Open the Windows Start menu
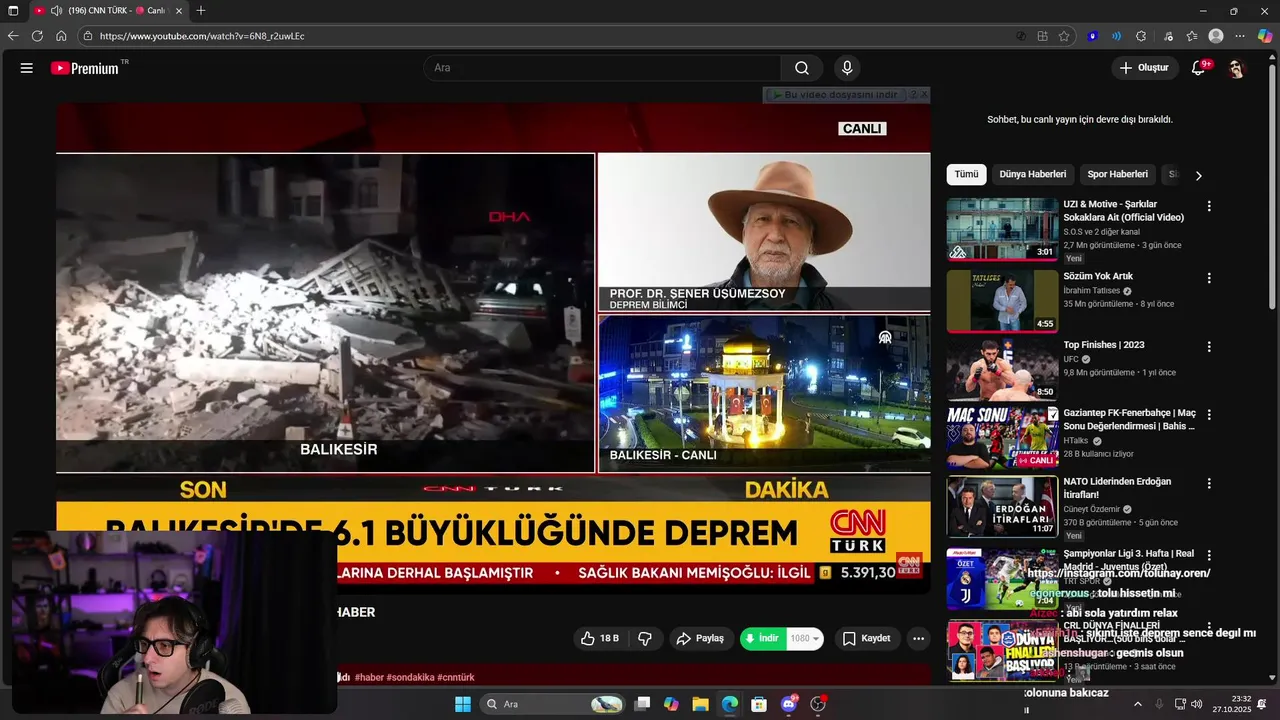The width and height of the screenshot is (1280, 720). pyautogui.click(x=463, y=704)
